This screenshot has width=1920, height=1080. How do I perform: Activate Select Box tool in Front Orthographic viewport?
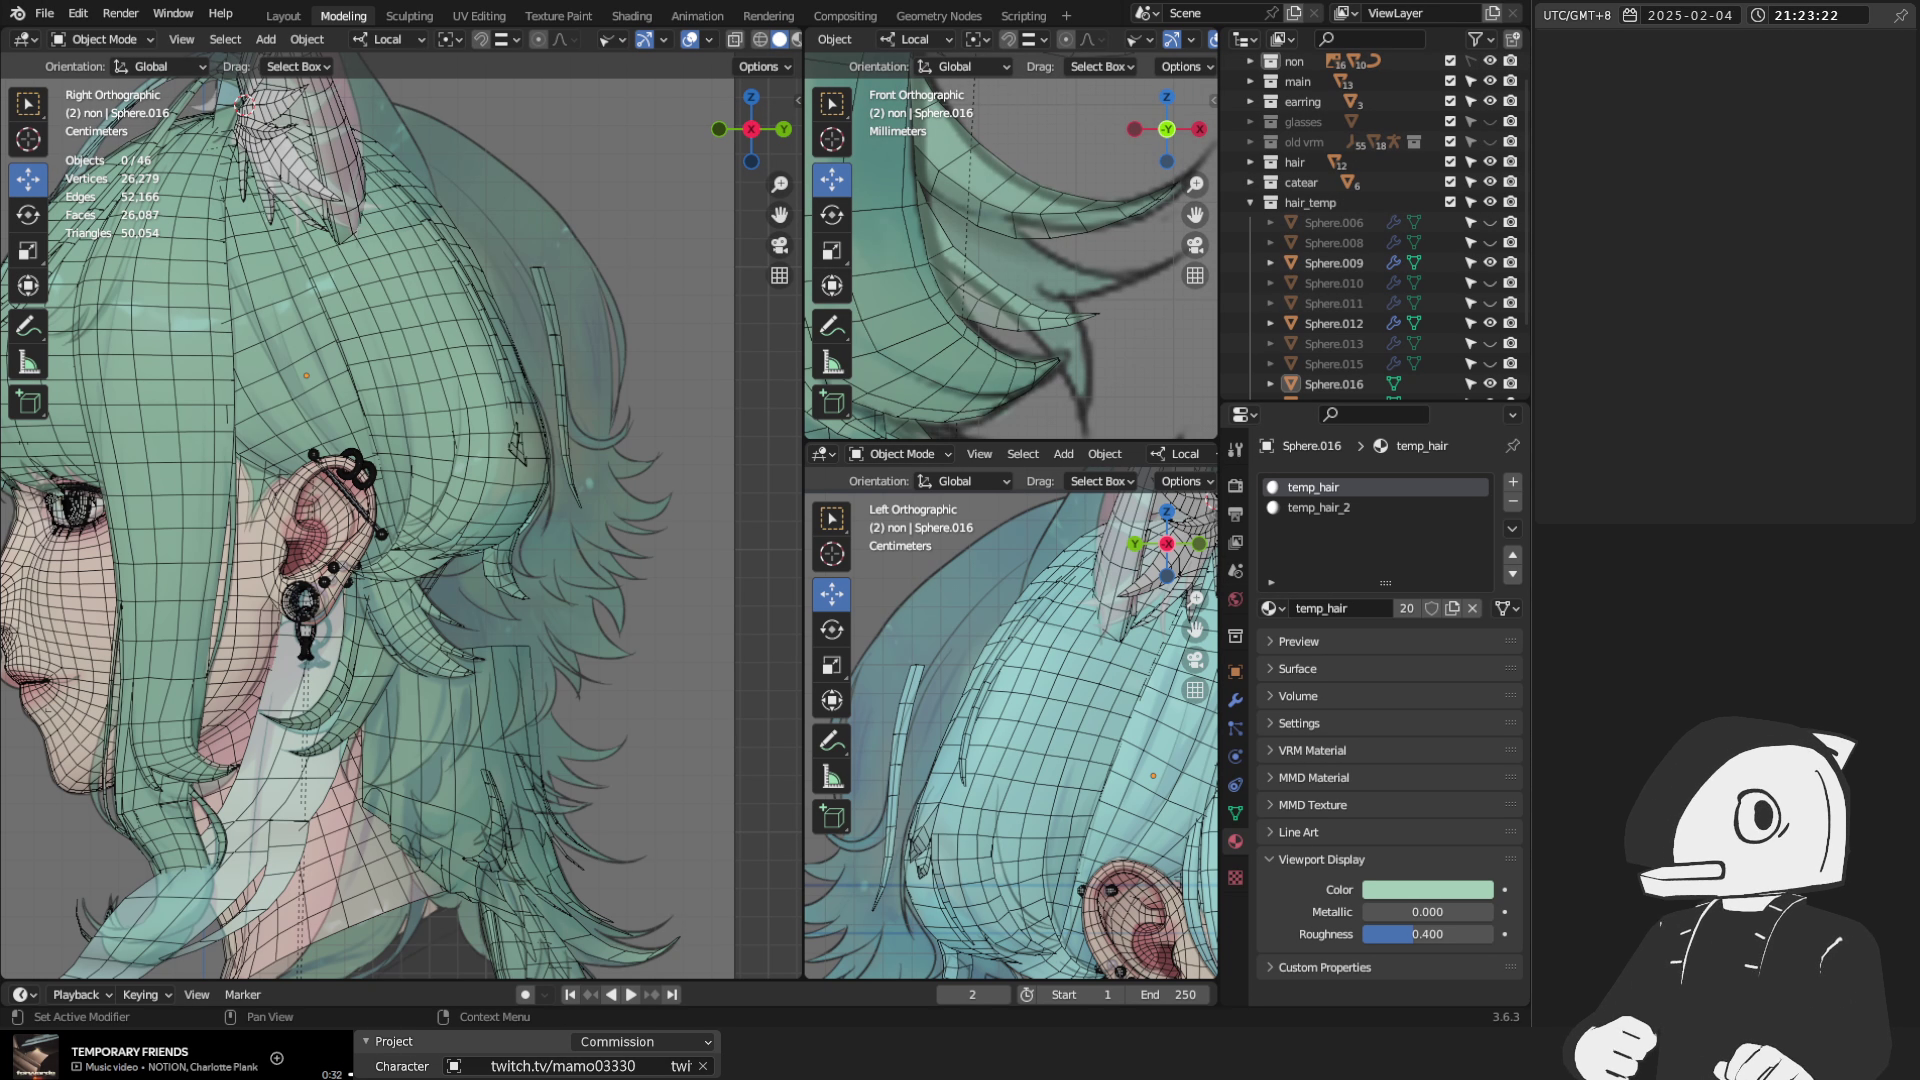[831, 103]
